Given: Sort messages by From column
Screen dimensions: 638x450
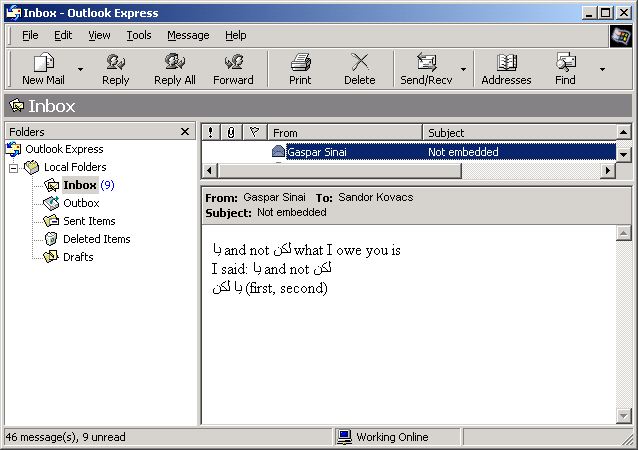Looking at the screenshot, I should 345,132.
